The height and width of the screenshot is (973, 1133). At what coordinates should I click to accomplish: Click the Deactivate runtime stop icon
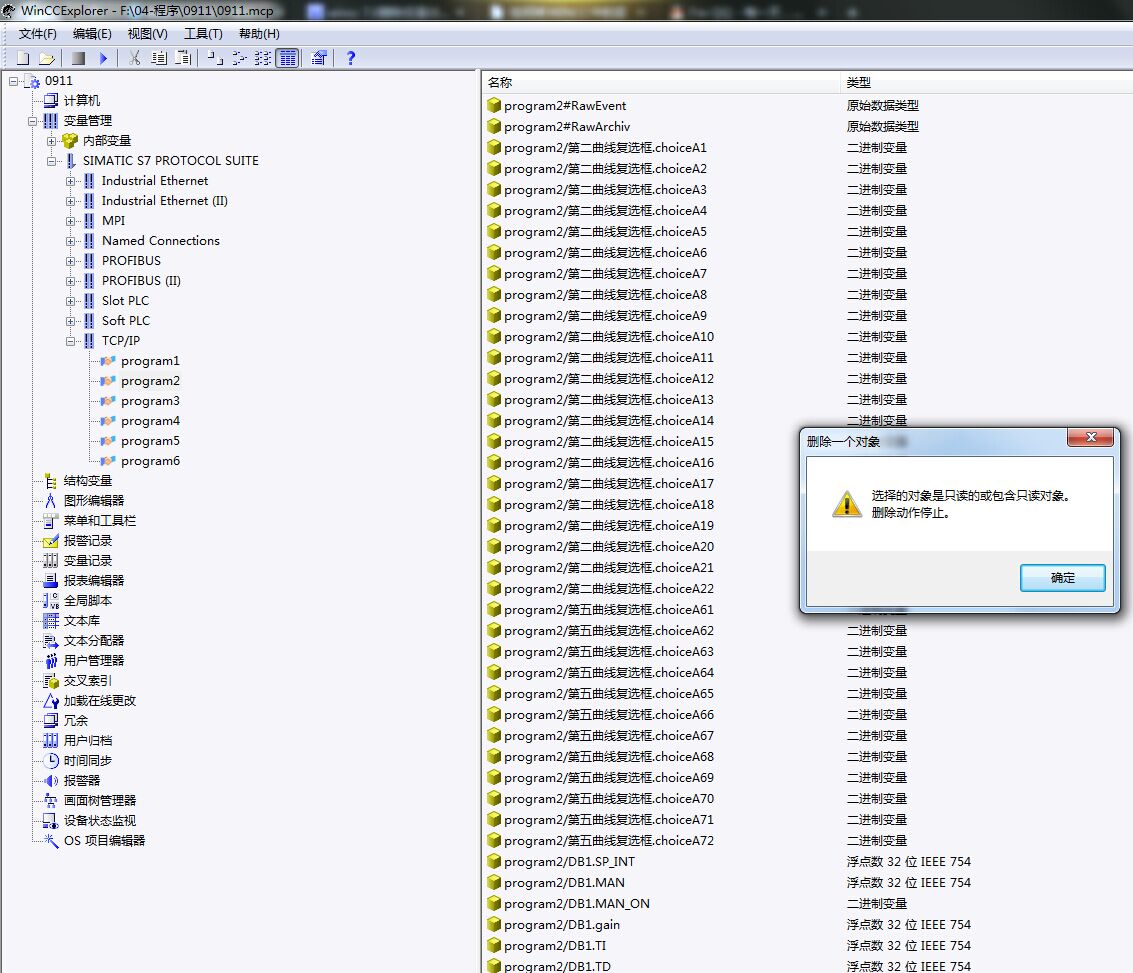[x=79, y=59]
